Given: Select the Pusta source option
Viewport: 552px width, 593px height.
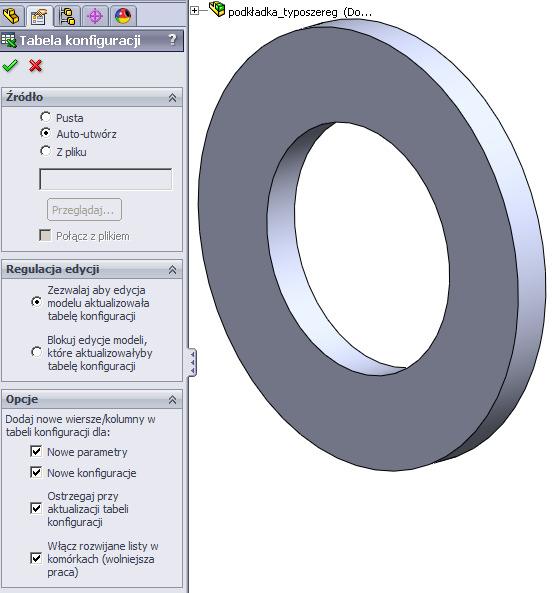Looking at the screenshot, I should 45,117.
